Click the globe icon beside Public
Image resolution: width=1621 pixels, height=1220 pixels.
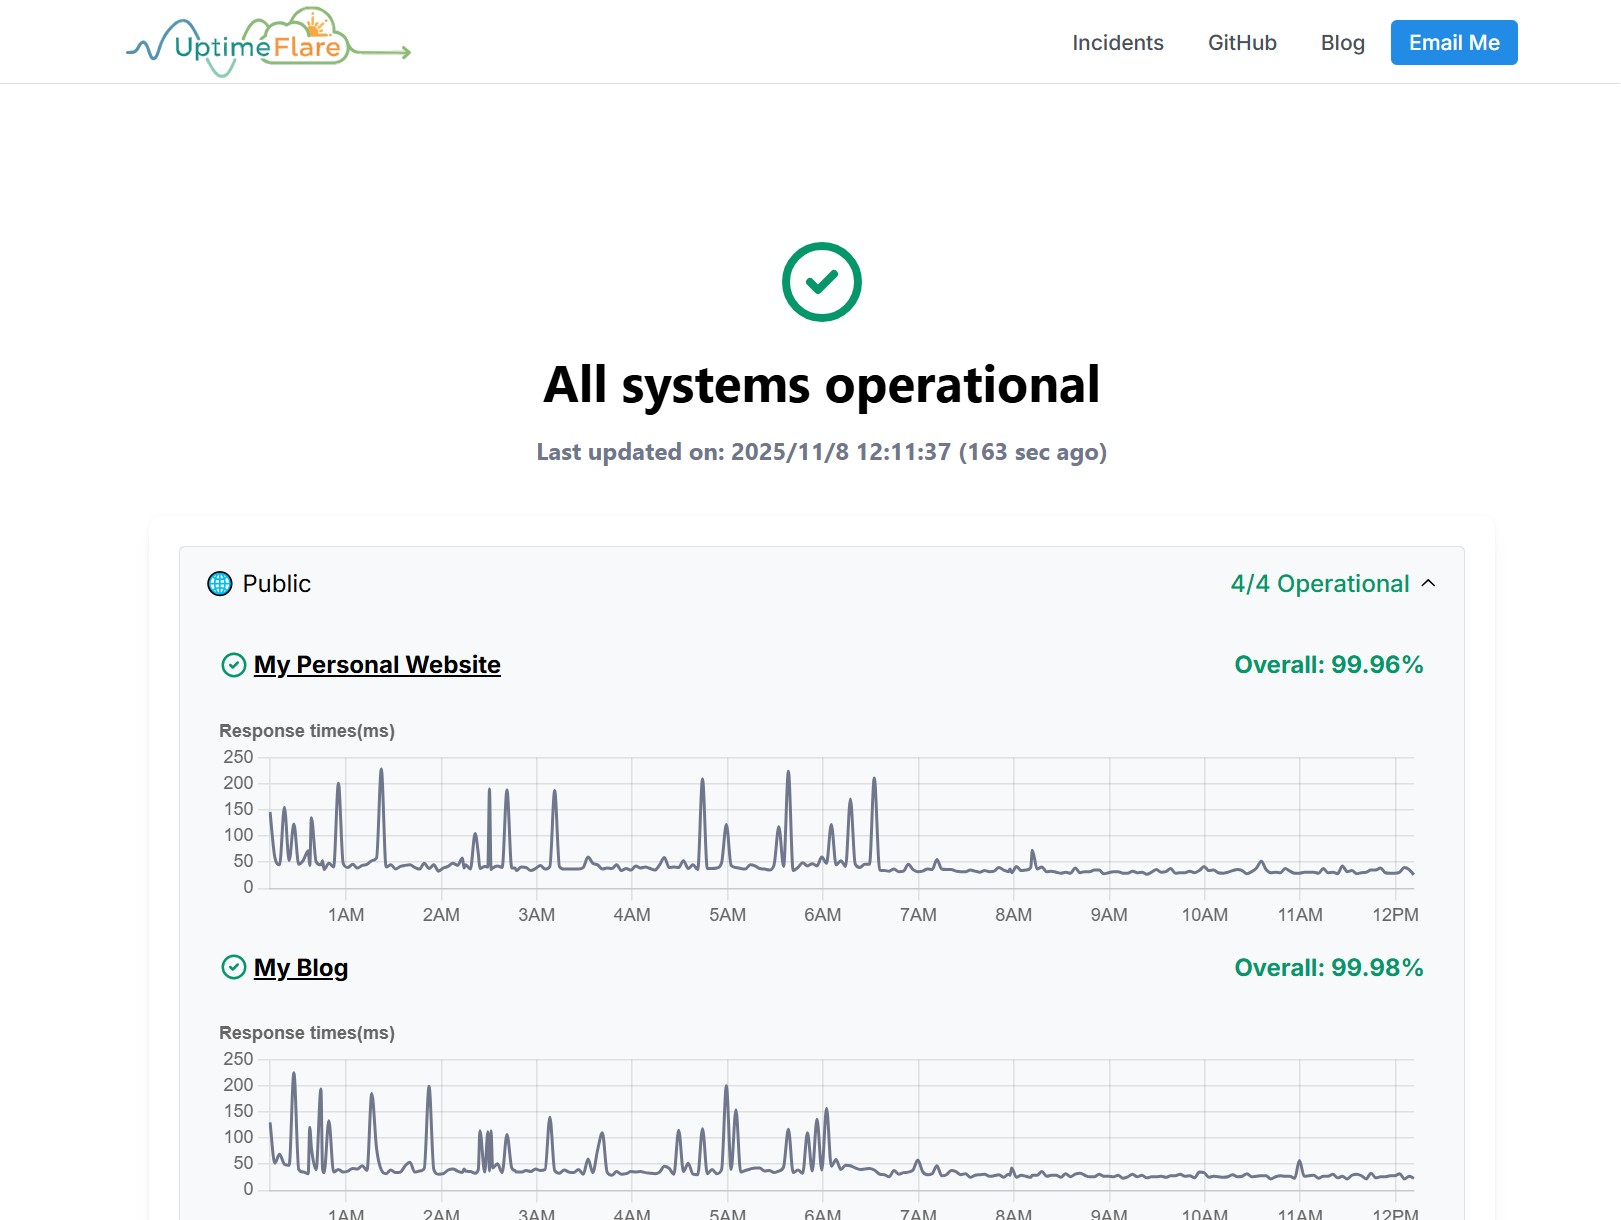tap(219, 583)
